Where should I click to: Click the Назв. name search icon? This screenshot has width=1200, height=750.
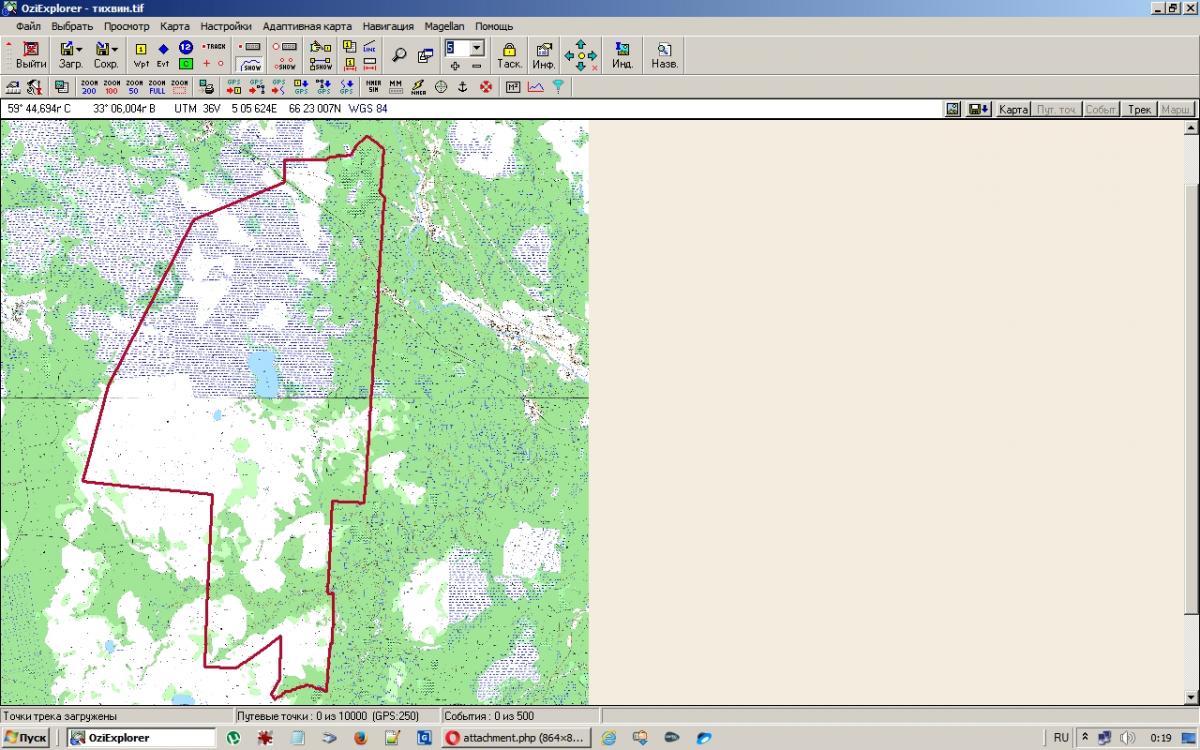click(664, 54)
